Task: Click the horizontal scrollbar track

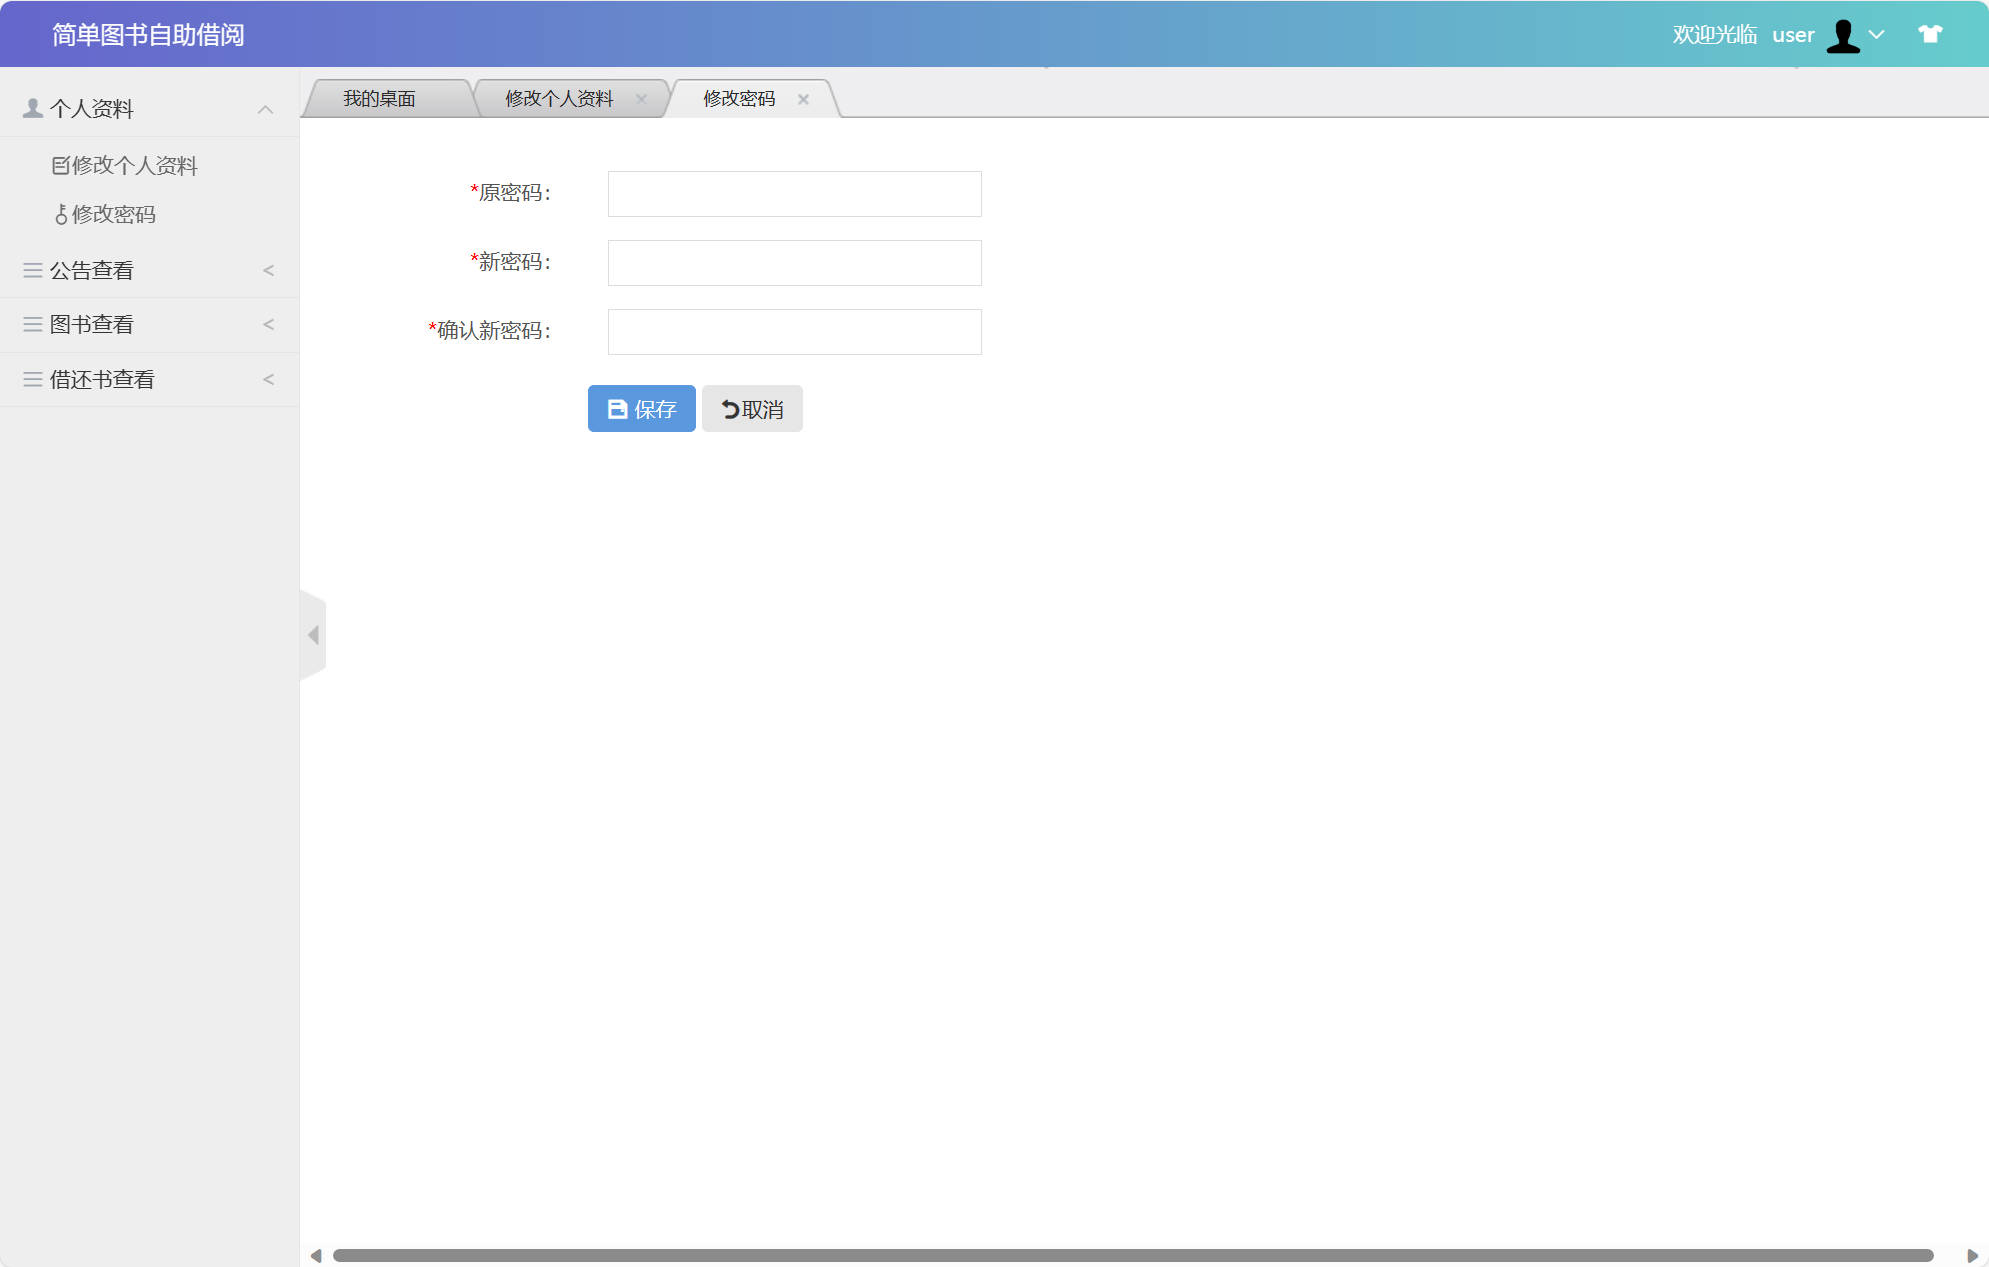Action: point(1132,1256)
